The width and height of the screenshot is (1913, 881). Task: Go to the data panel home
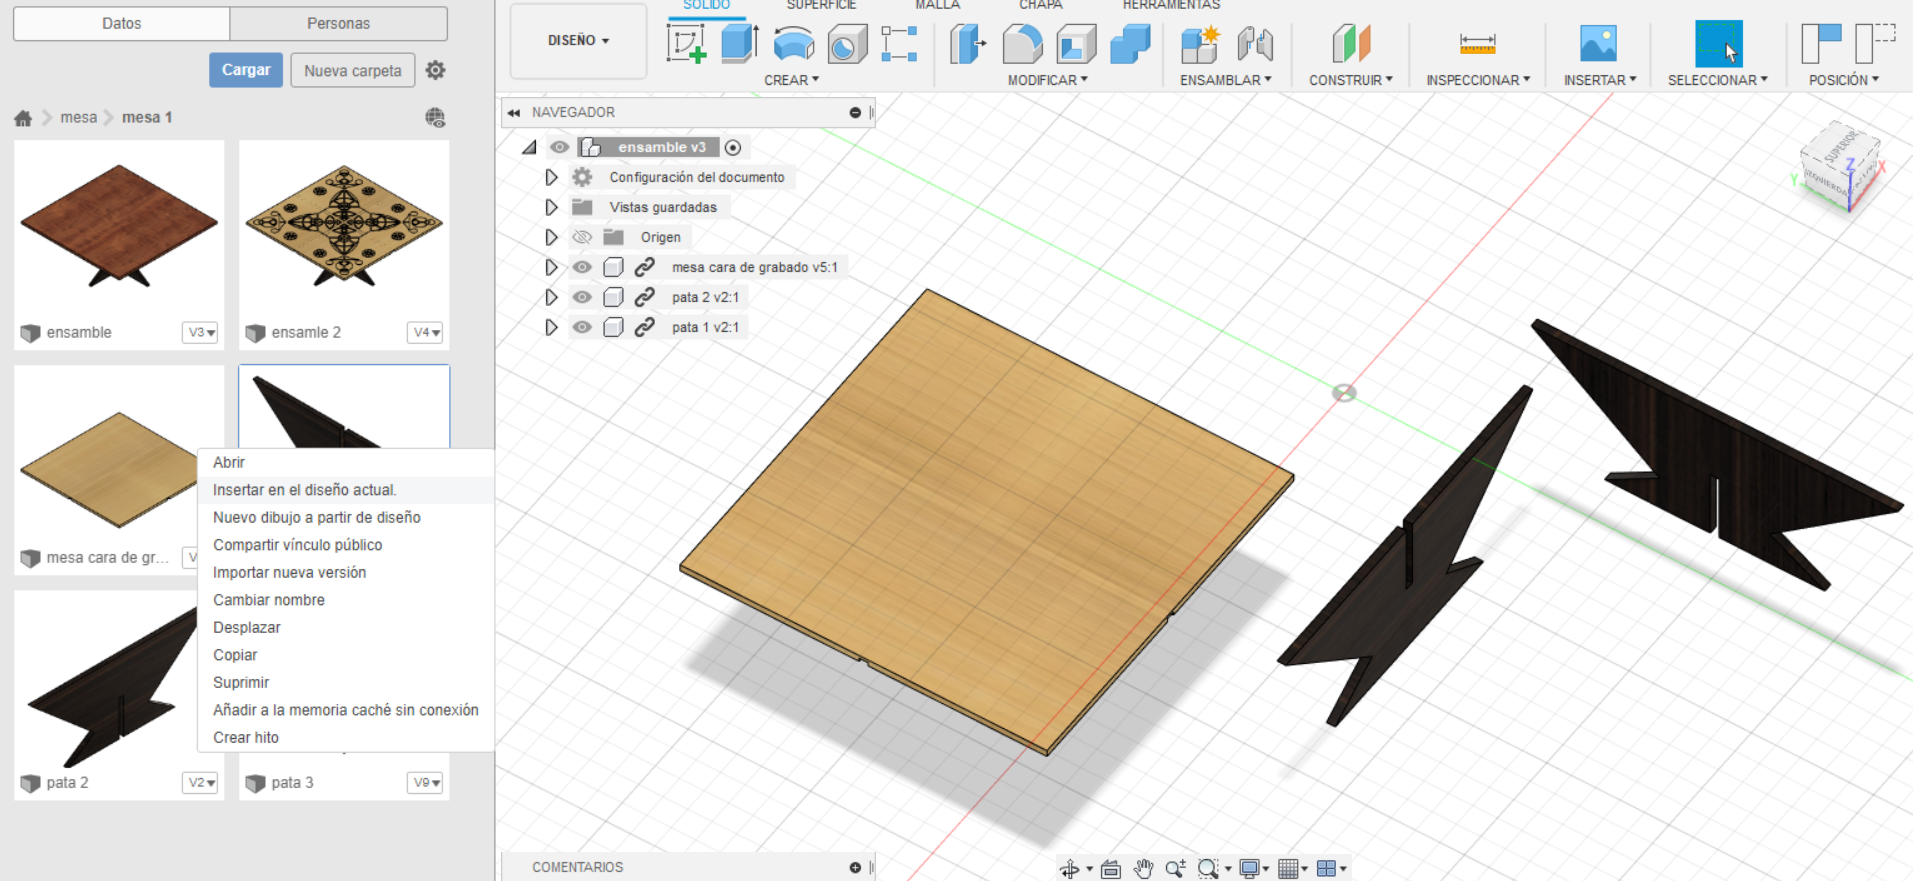[x=23, y=118]
